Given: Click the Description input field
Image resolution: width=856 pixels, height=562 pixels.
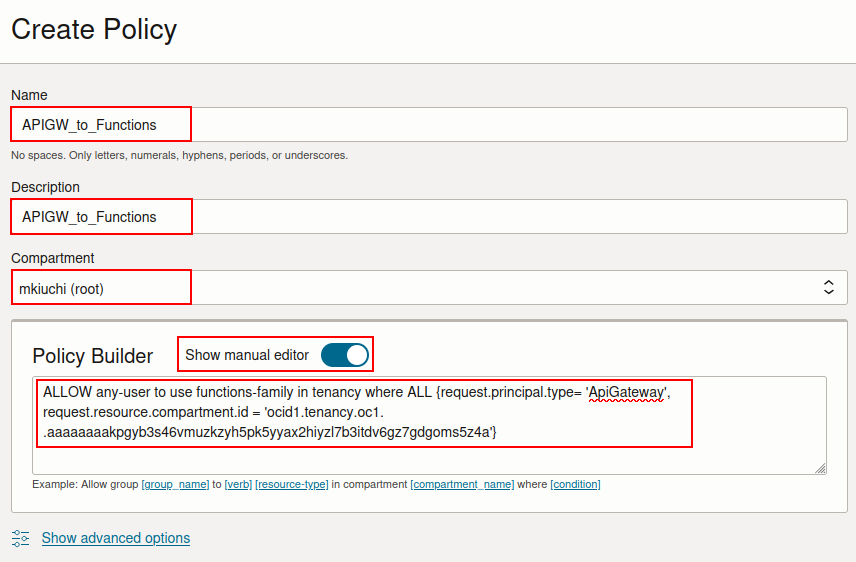Looking at the screenshot, I should (429, 217).
